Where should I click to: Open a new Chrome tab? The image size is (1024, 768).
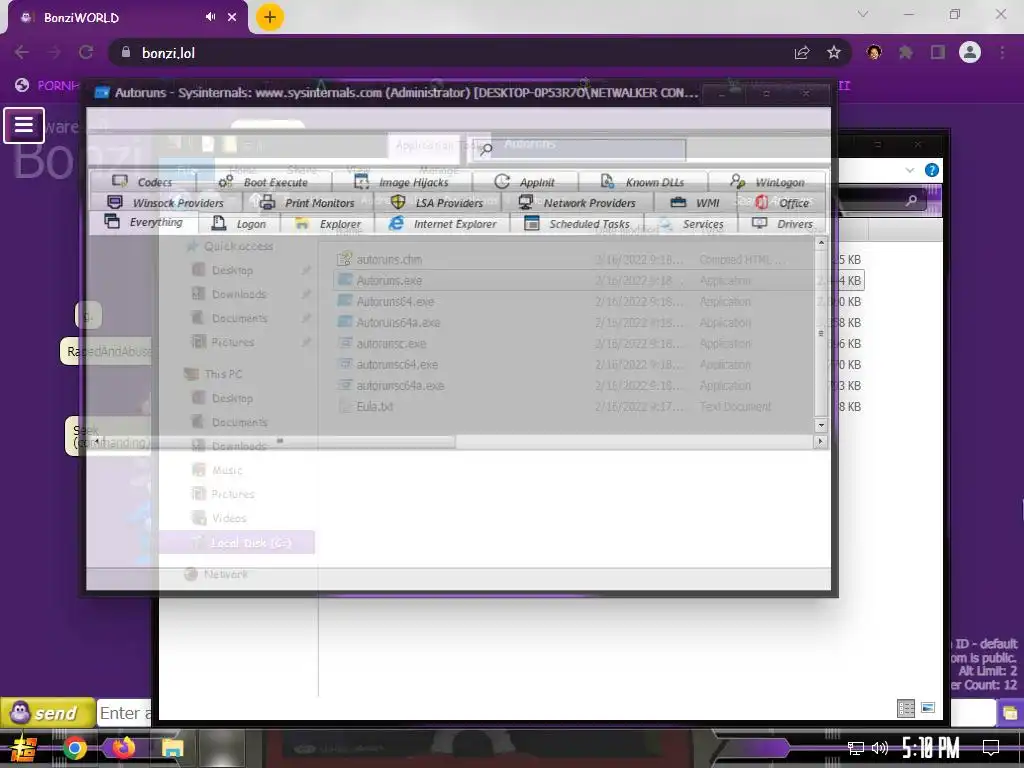tap(270, 17)
